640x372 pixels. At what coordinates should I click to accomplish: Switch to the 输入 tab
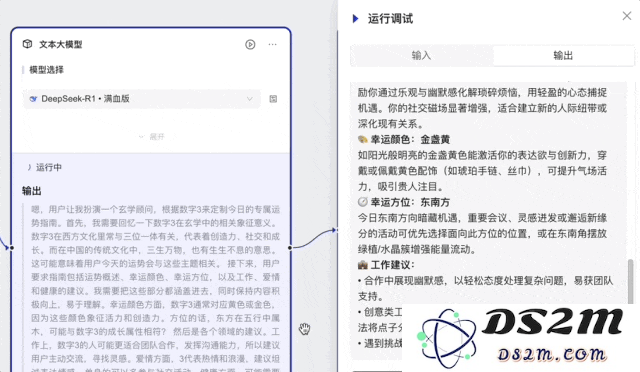[422, 56]
